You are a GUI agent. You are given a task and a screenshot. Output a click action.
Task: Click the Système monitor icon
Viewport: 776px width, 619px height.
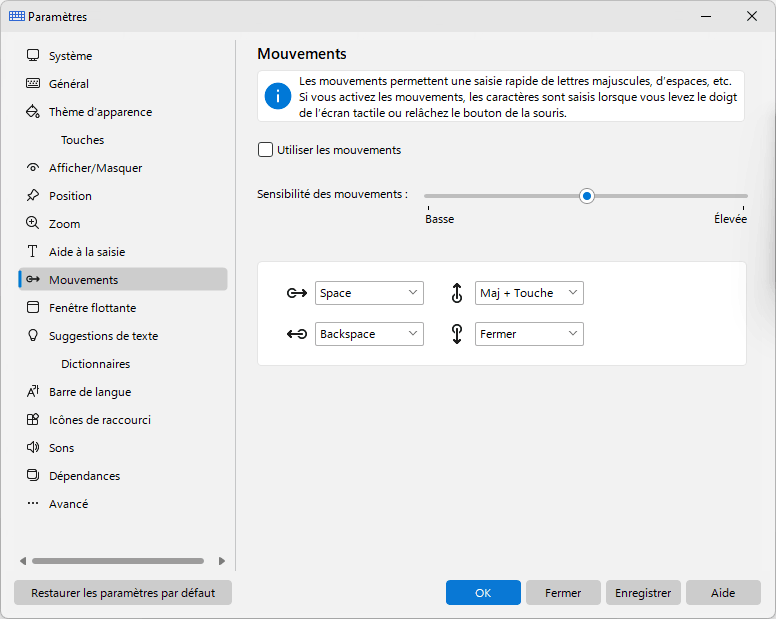tap(33, 55)
